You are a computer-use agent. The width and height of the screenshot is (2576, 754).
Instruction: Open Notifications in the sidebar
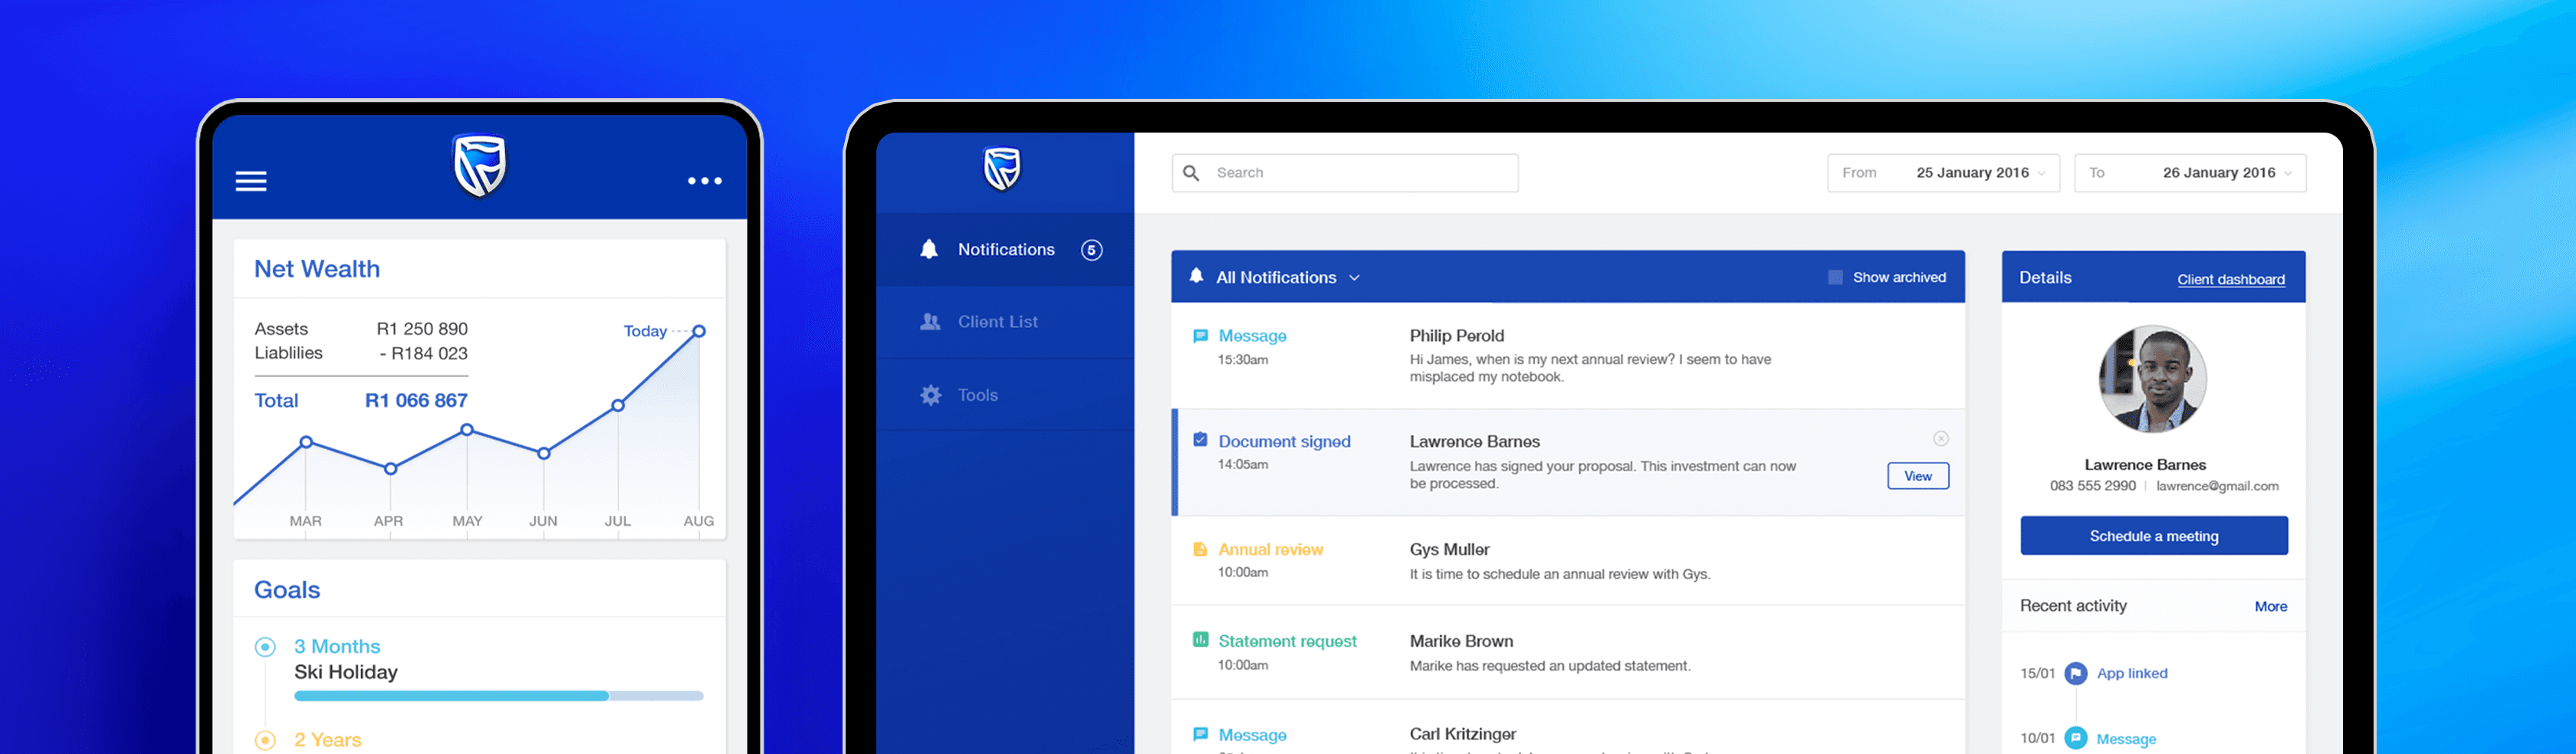(x=1005, y=250)
